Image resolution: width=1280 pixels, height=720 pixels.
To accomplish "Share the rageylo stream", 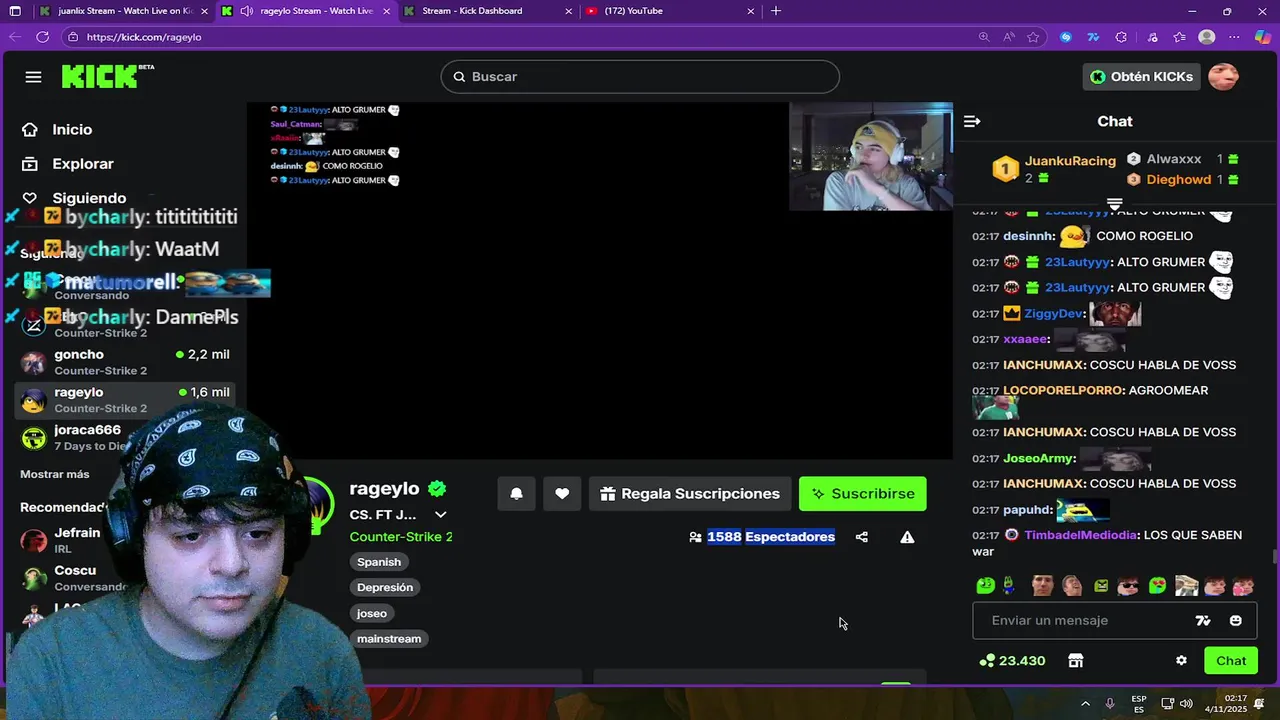I will pos(862,537).
